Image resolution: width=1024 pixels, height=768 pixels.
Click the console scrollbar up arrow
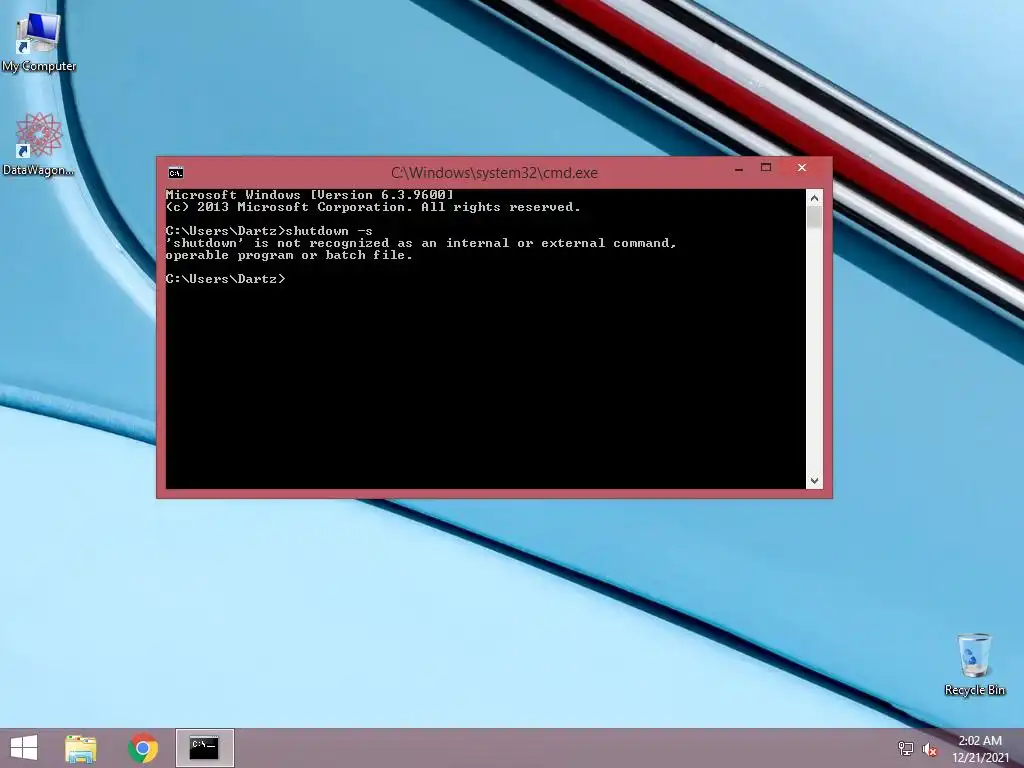point(814,198)
